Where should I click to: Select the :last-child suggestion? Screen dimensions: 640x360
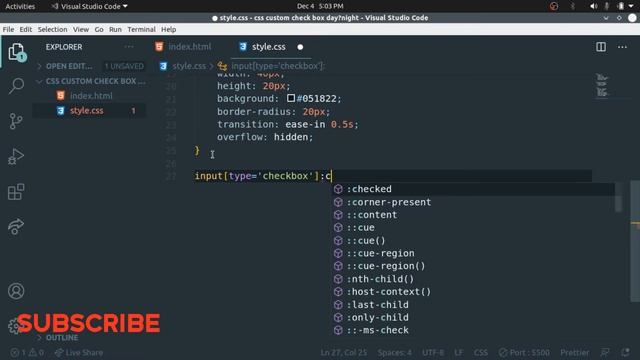pos(377,304)
